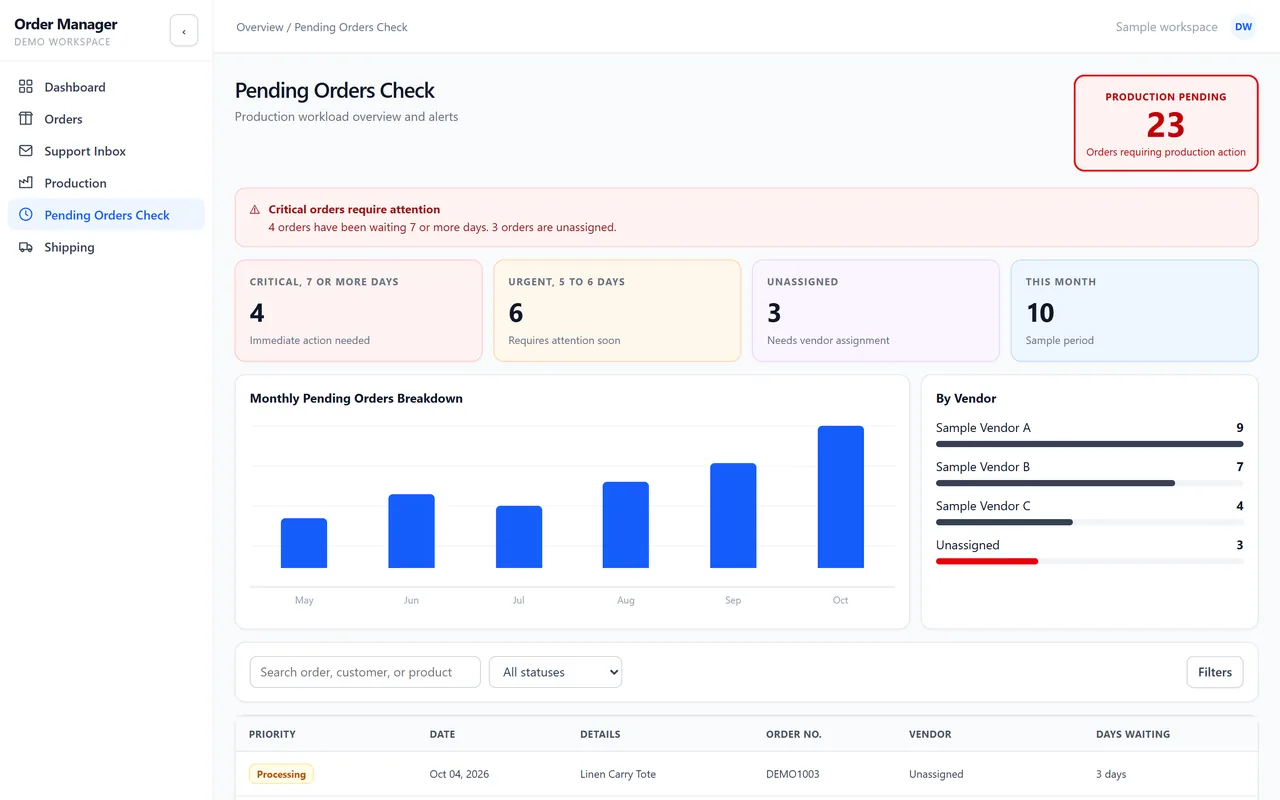Select the Critical, 7 or more days card

click(x=359, y=311)
